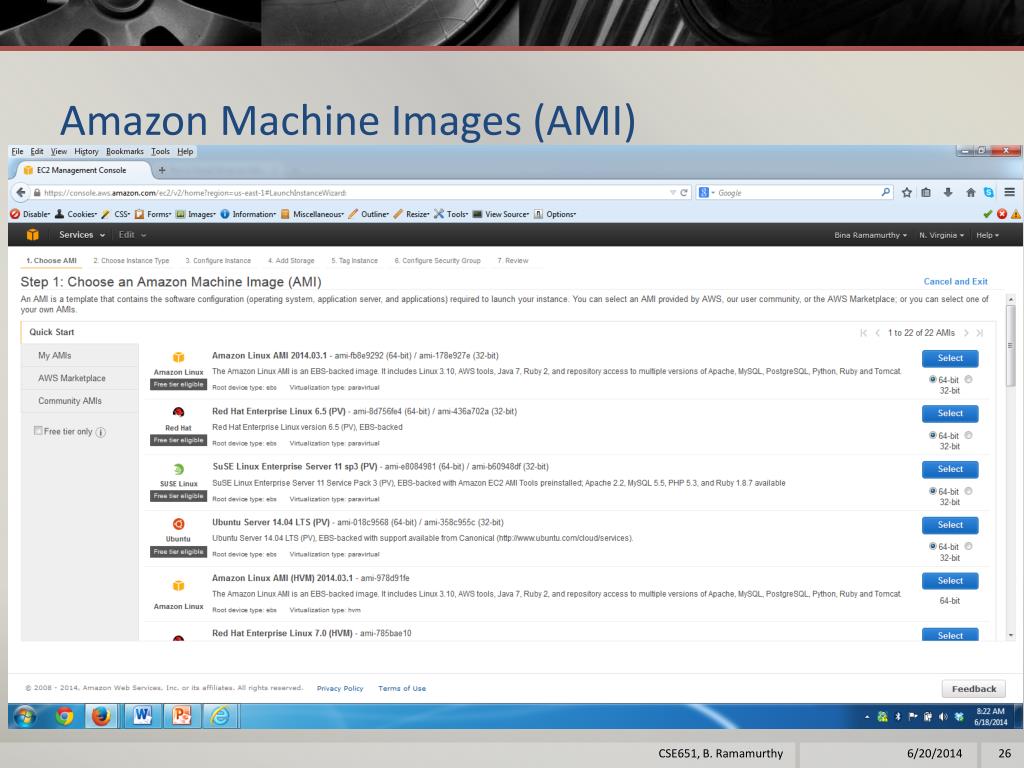Reload page using the refresh icon
The width and height of the screenshot is (1024, 768).
click(x=684, y=193)
